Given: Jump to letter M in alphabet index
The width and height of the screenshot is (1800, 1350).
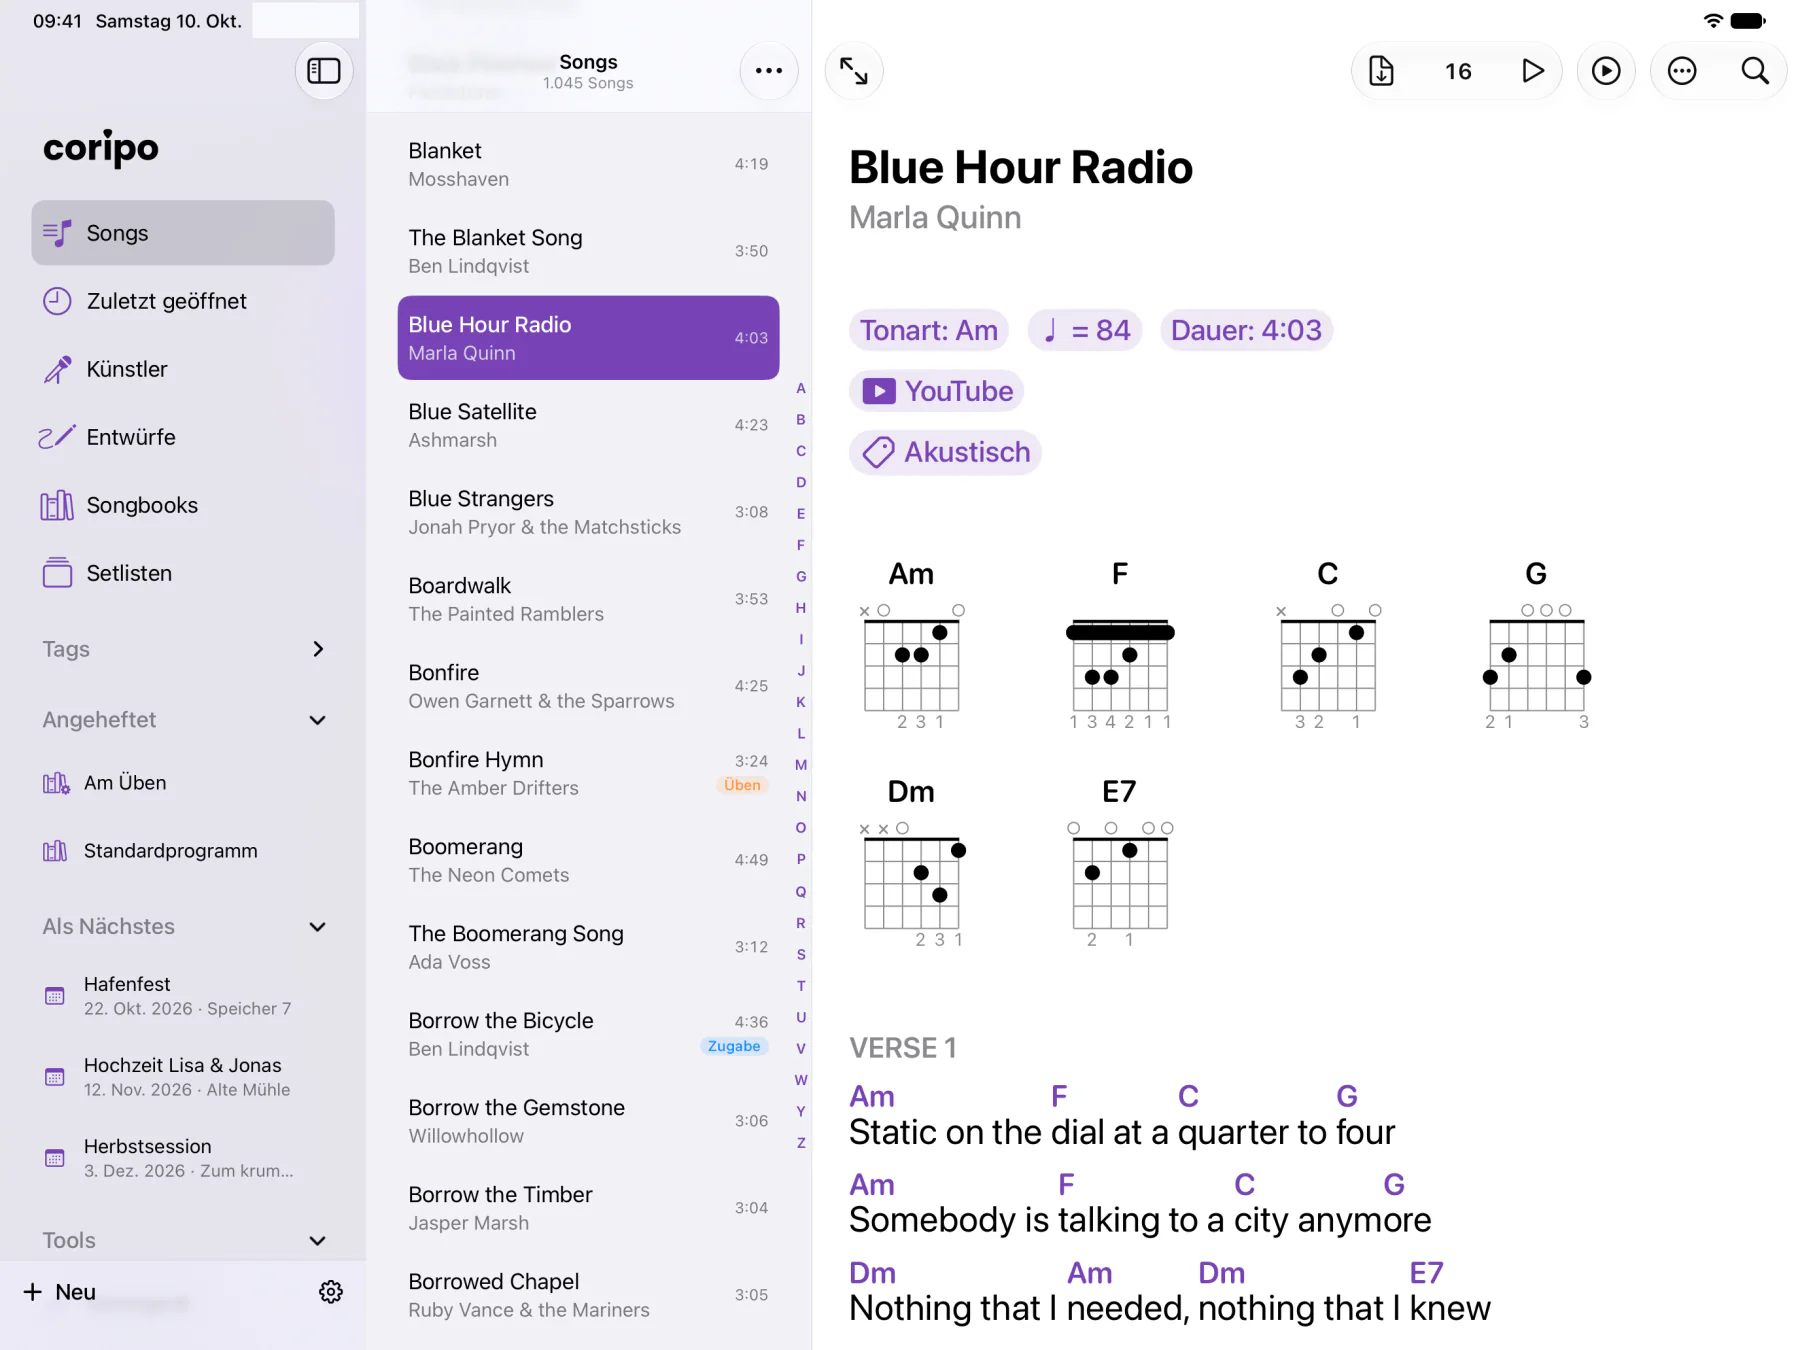Looking at the screenshot, I should (801, 765).
